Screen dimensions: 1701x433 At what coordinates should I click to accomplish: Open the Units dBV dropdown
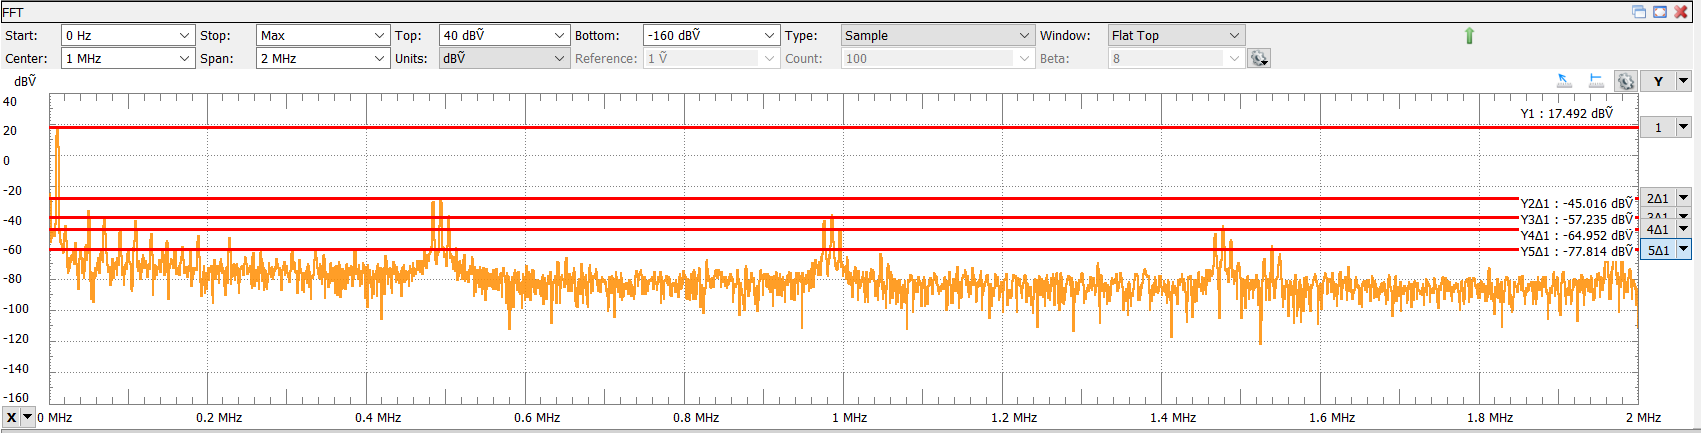[x=559, y=59]
